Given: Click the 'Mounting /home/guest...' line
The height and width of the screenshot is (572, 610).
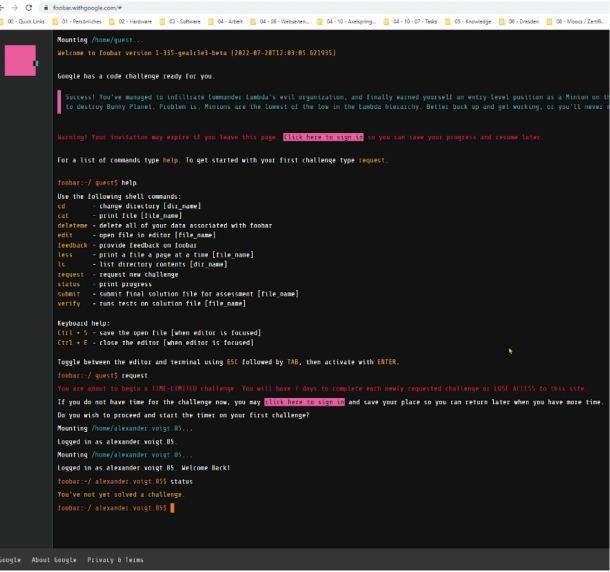Looking at the screenshot, I should [100, 40].
